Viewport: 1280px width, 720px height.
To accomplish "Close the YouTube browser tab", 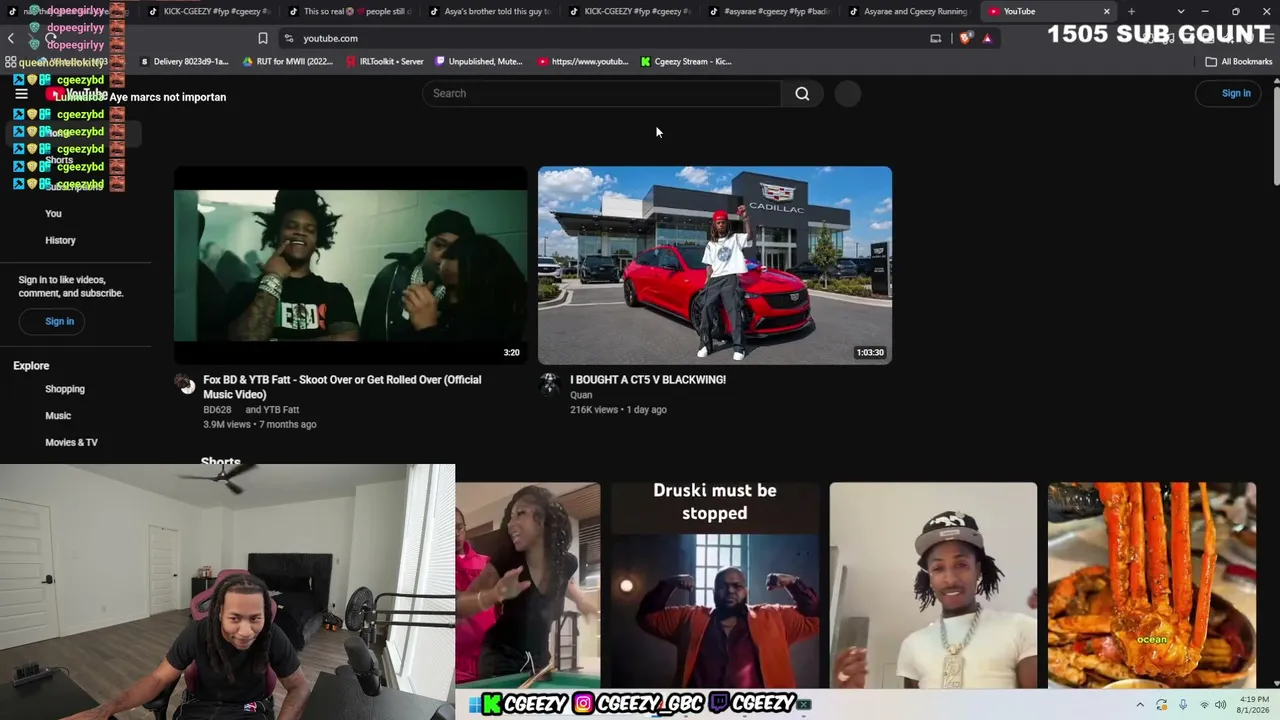I will pyautogui.click(x=1106, y=11).
